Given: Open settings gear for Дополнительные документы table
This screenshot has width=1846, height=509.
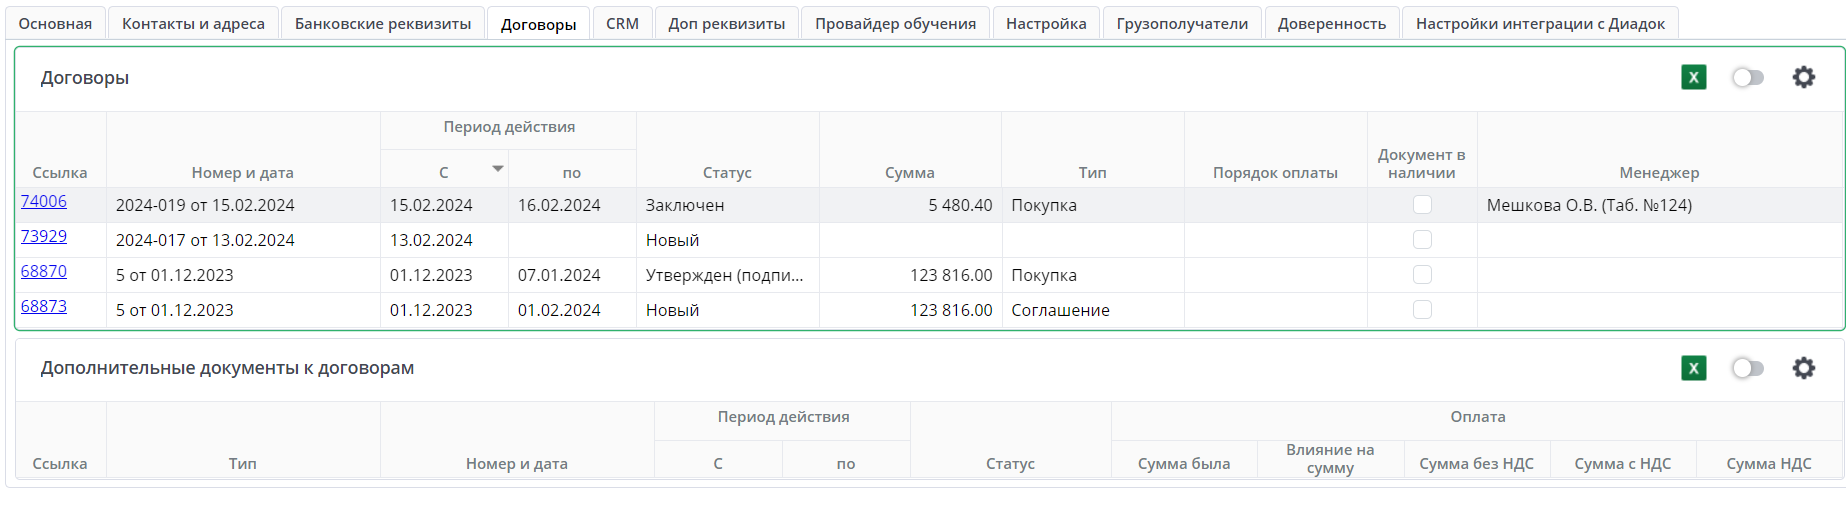Looking at the screenshot, I should click(x=1803, y=368).
